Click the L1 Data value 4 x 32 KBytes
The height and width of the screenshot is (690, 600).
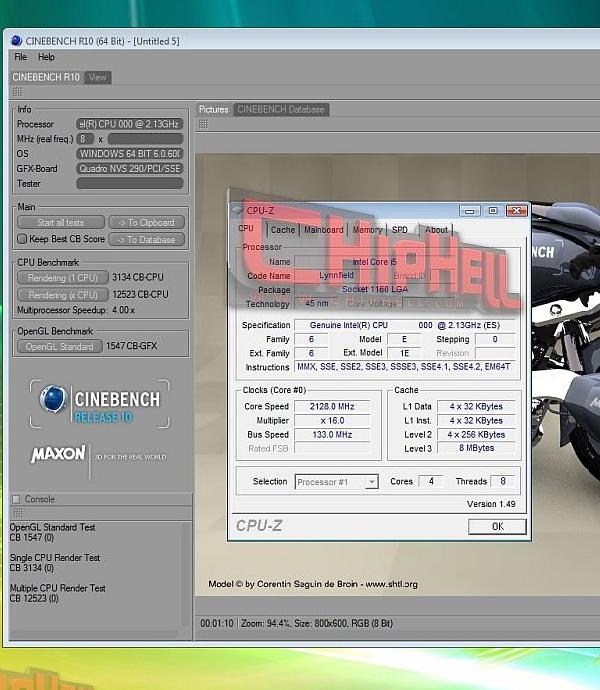pos(476,406)
